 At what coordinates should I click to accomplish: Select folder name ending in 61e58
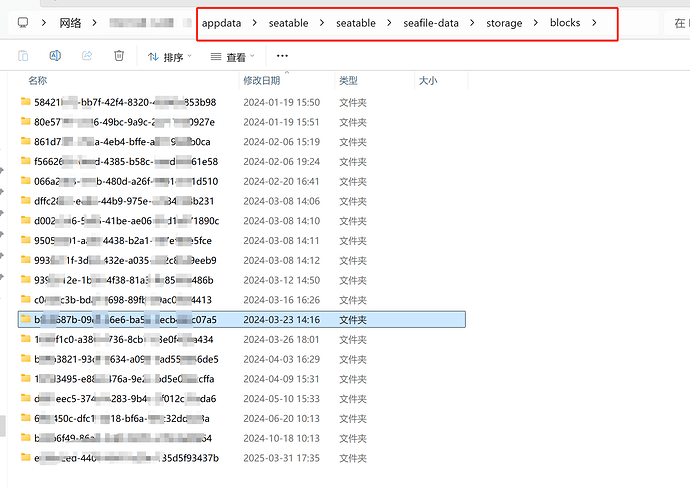point(242,161)
